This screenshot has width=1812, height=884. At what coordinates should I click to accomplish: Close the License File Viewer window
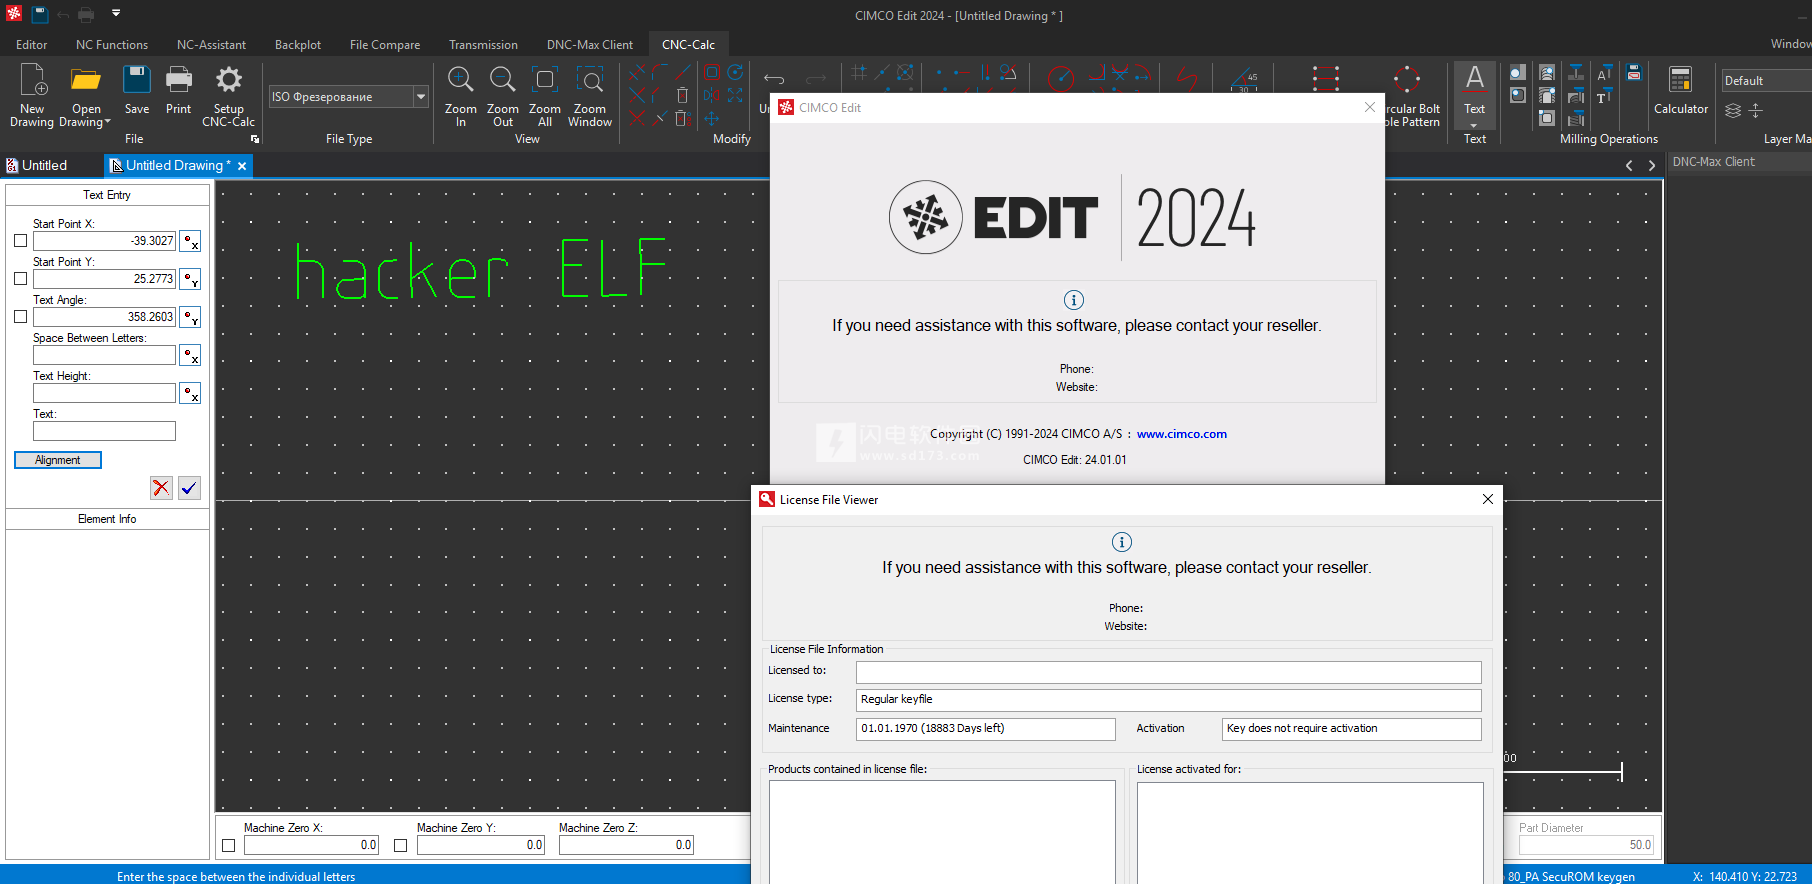click(1488, 499)
